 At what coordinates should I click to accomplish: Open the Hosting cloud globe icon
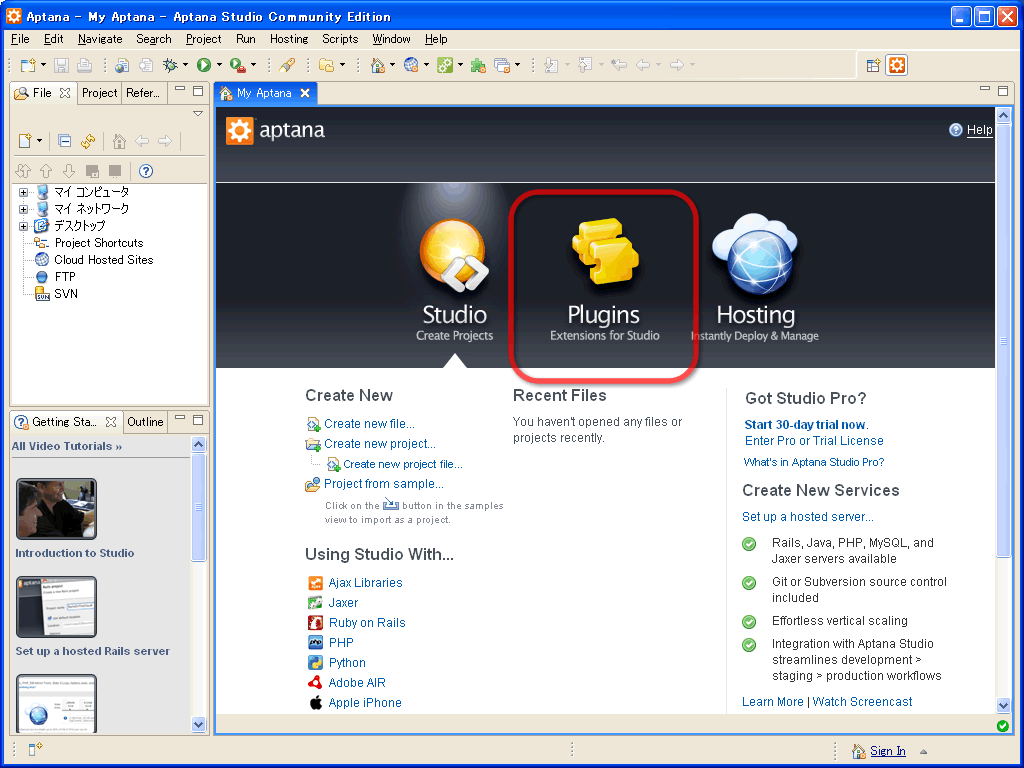coord(756,255)
